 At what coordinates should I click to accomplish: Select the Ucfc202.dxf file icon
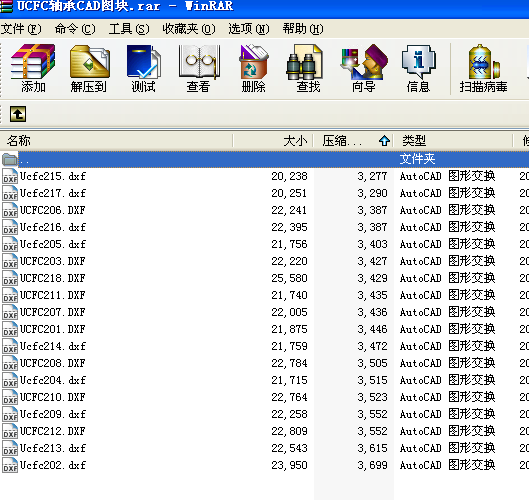(10, 465)
